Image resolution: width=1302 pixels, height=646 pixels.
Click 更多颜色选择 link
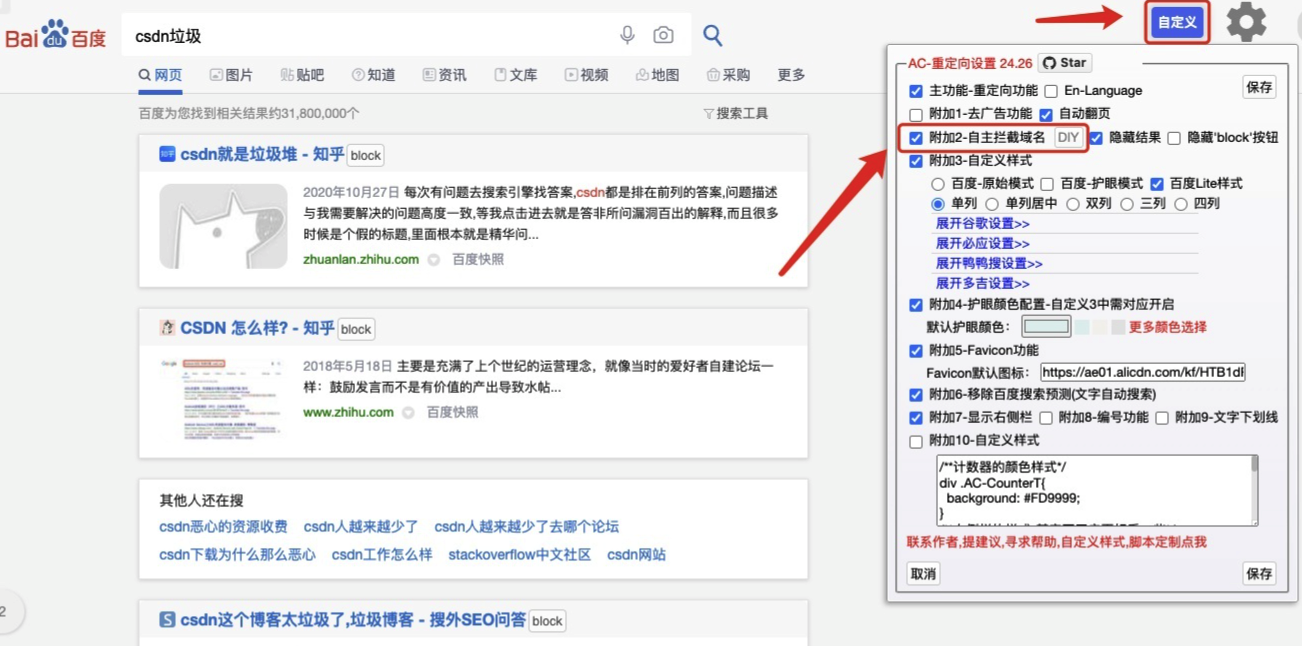1167,327
